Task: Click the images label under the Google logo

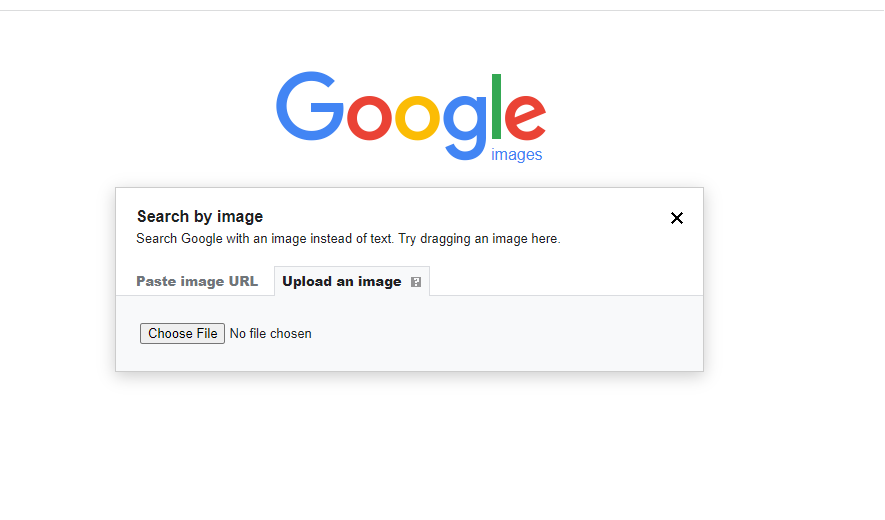Action: click(x=516, y=155)
